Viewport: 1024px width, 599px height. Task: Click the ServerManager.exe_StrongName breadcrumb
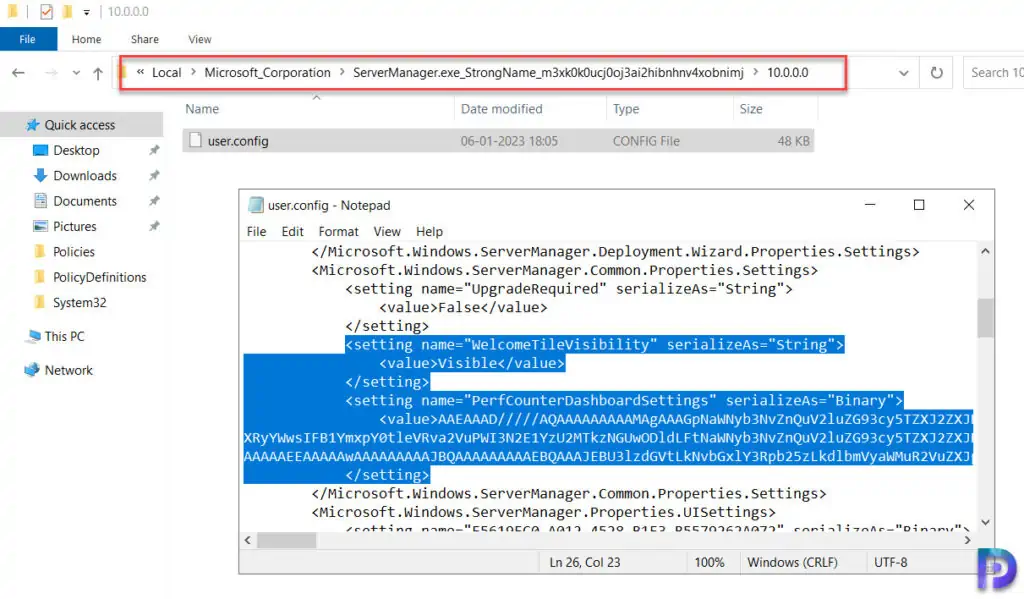(x=548, y=73)
